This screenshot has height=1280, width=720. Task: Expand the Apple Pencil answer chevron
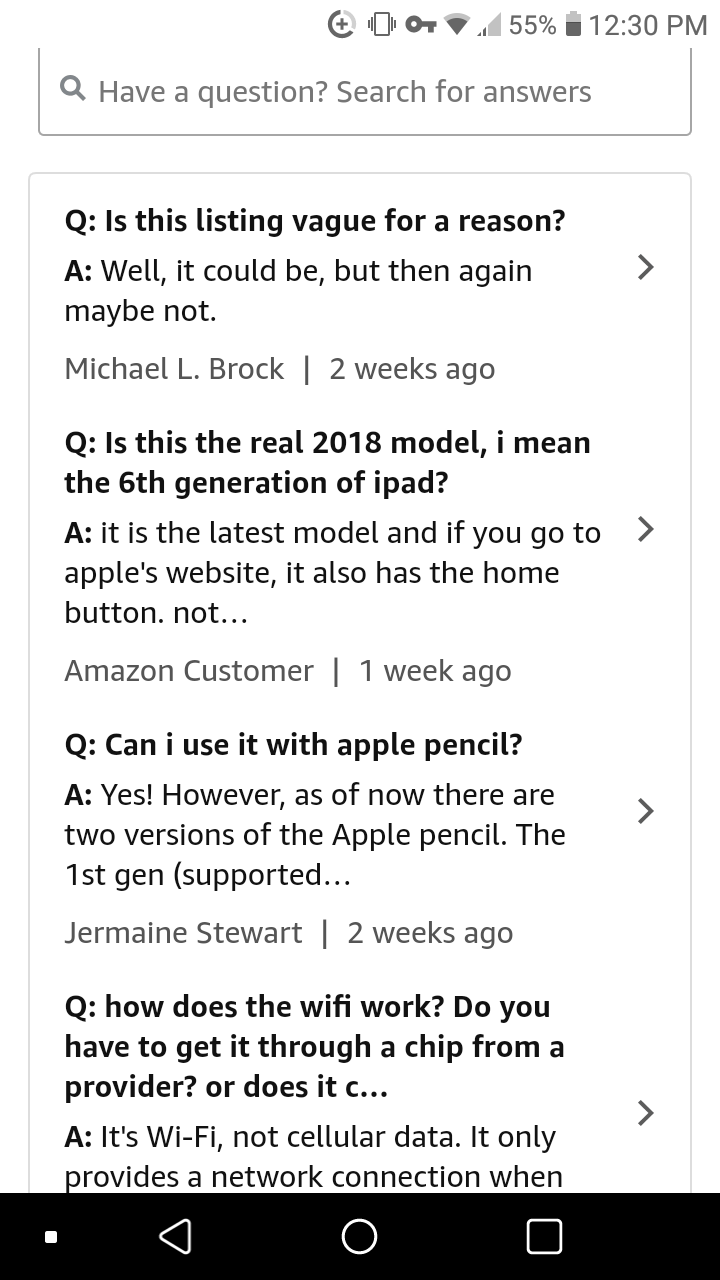coord(646,810)
